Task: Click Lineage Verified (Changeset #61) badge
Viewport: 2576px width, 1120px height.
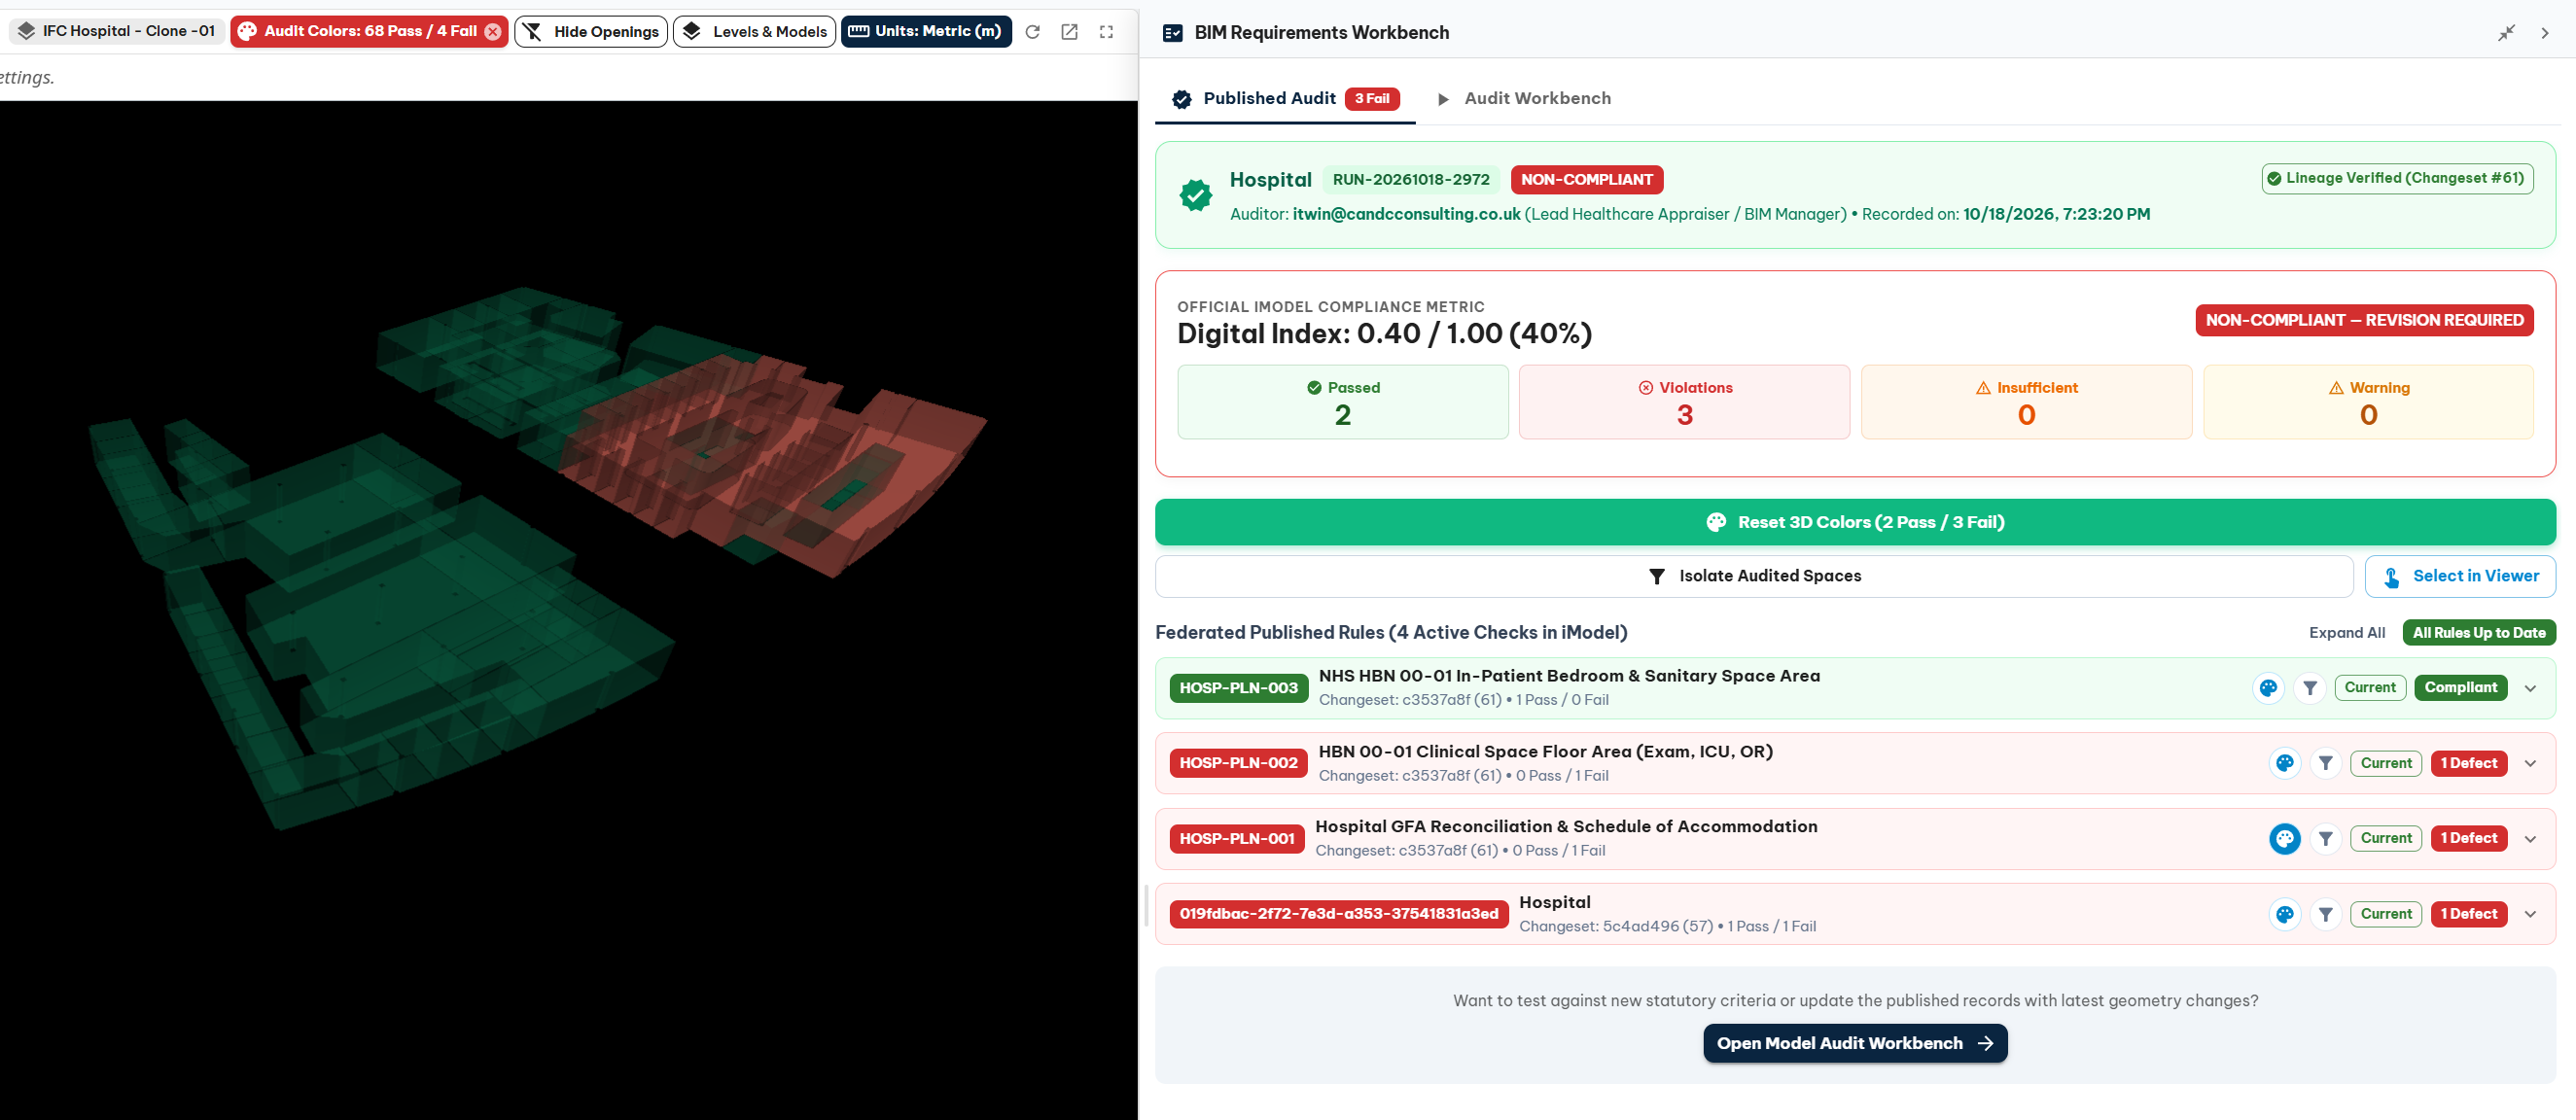Action: [2397, 178]
